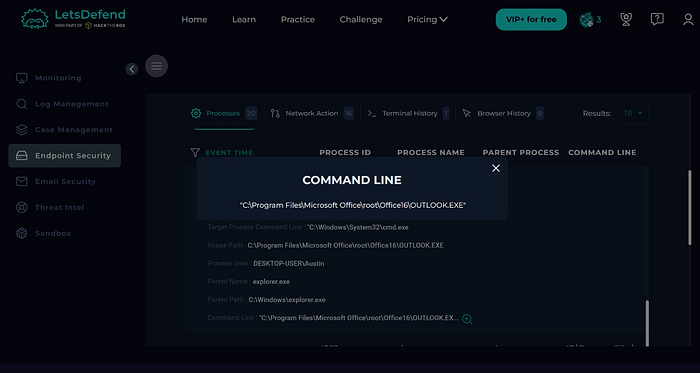Click the Browser History cursor icon

coord(467,113)
